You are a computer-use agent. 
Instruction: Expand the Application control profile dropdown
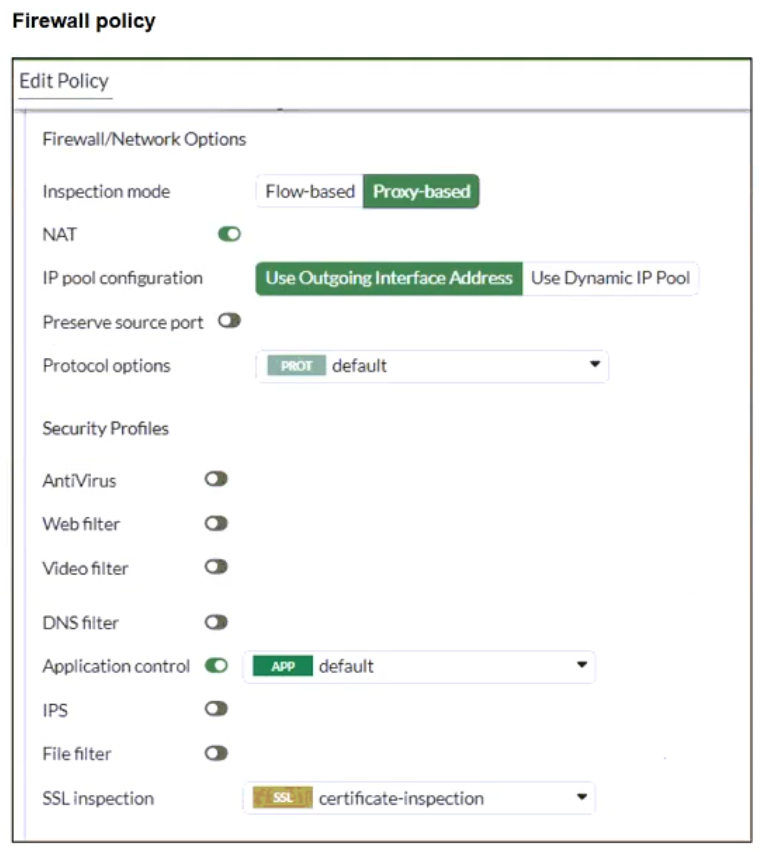[x=581, y=665]
